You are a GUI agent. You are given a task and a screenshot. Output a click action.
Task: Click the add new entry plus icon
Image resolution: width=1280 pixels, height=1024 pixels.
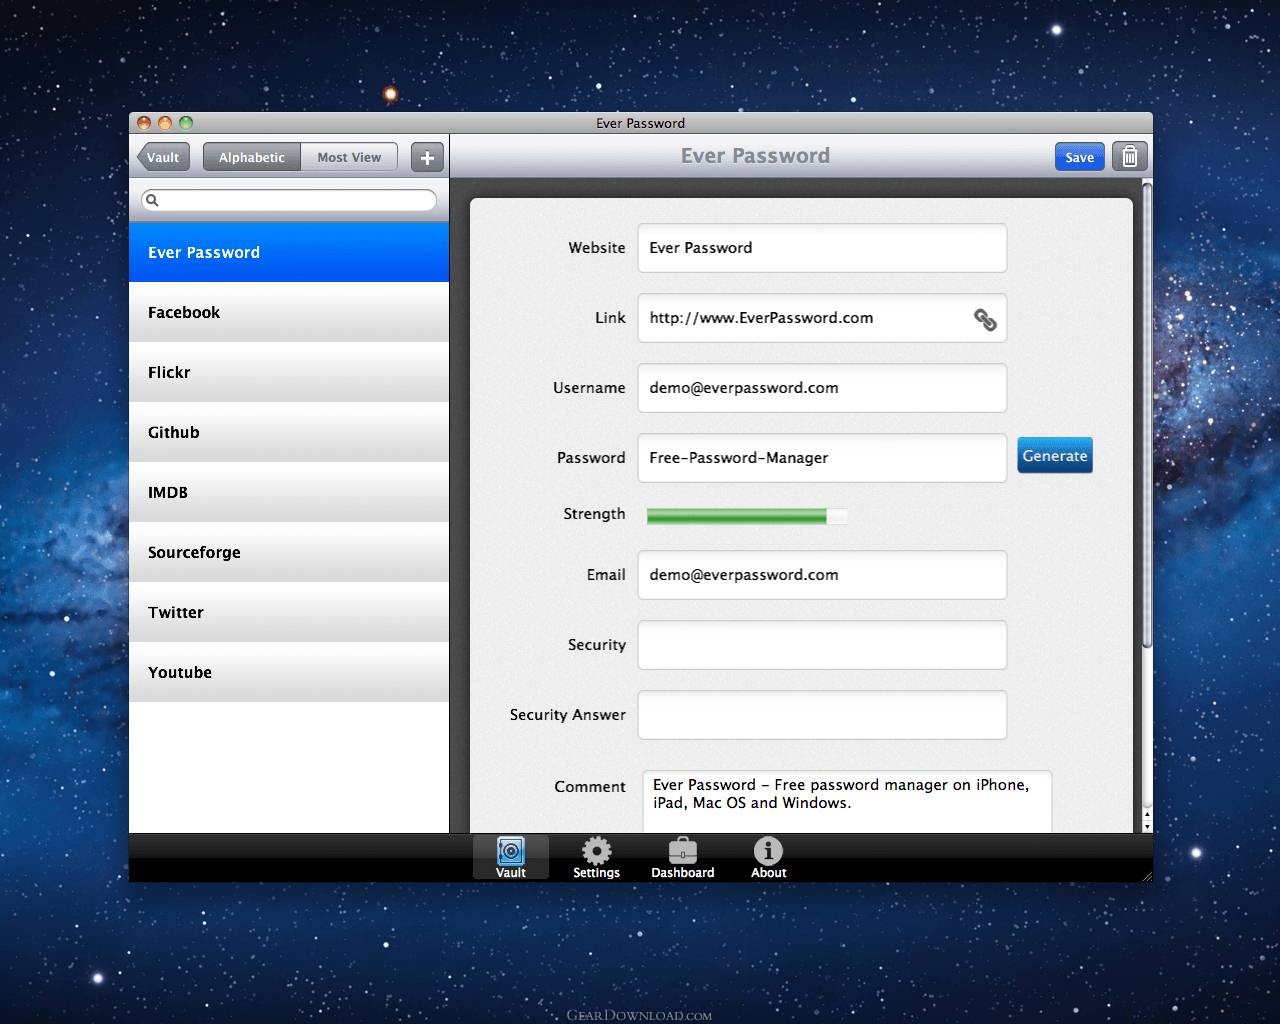(427, 157)
